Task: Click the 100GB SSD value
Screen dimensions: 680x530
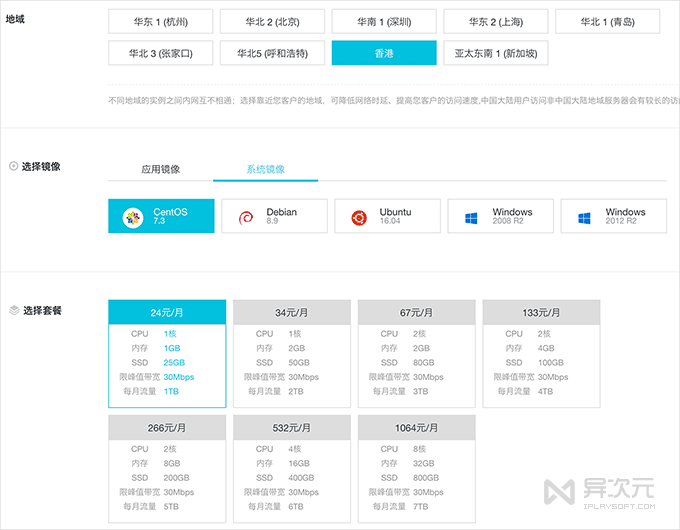Action: [x=551, y=363]
